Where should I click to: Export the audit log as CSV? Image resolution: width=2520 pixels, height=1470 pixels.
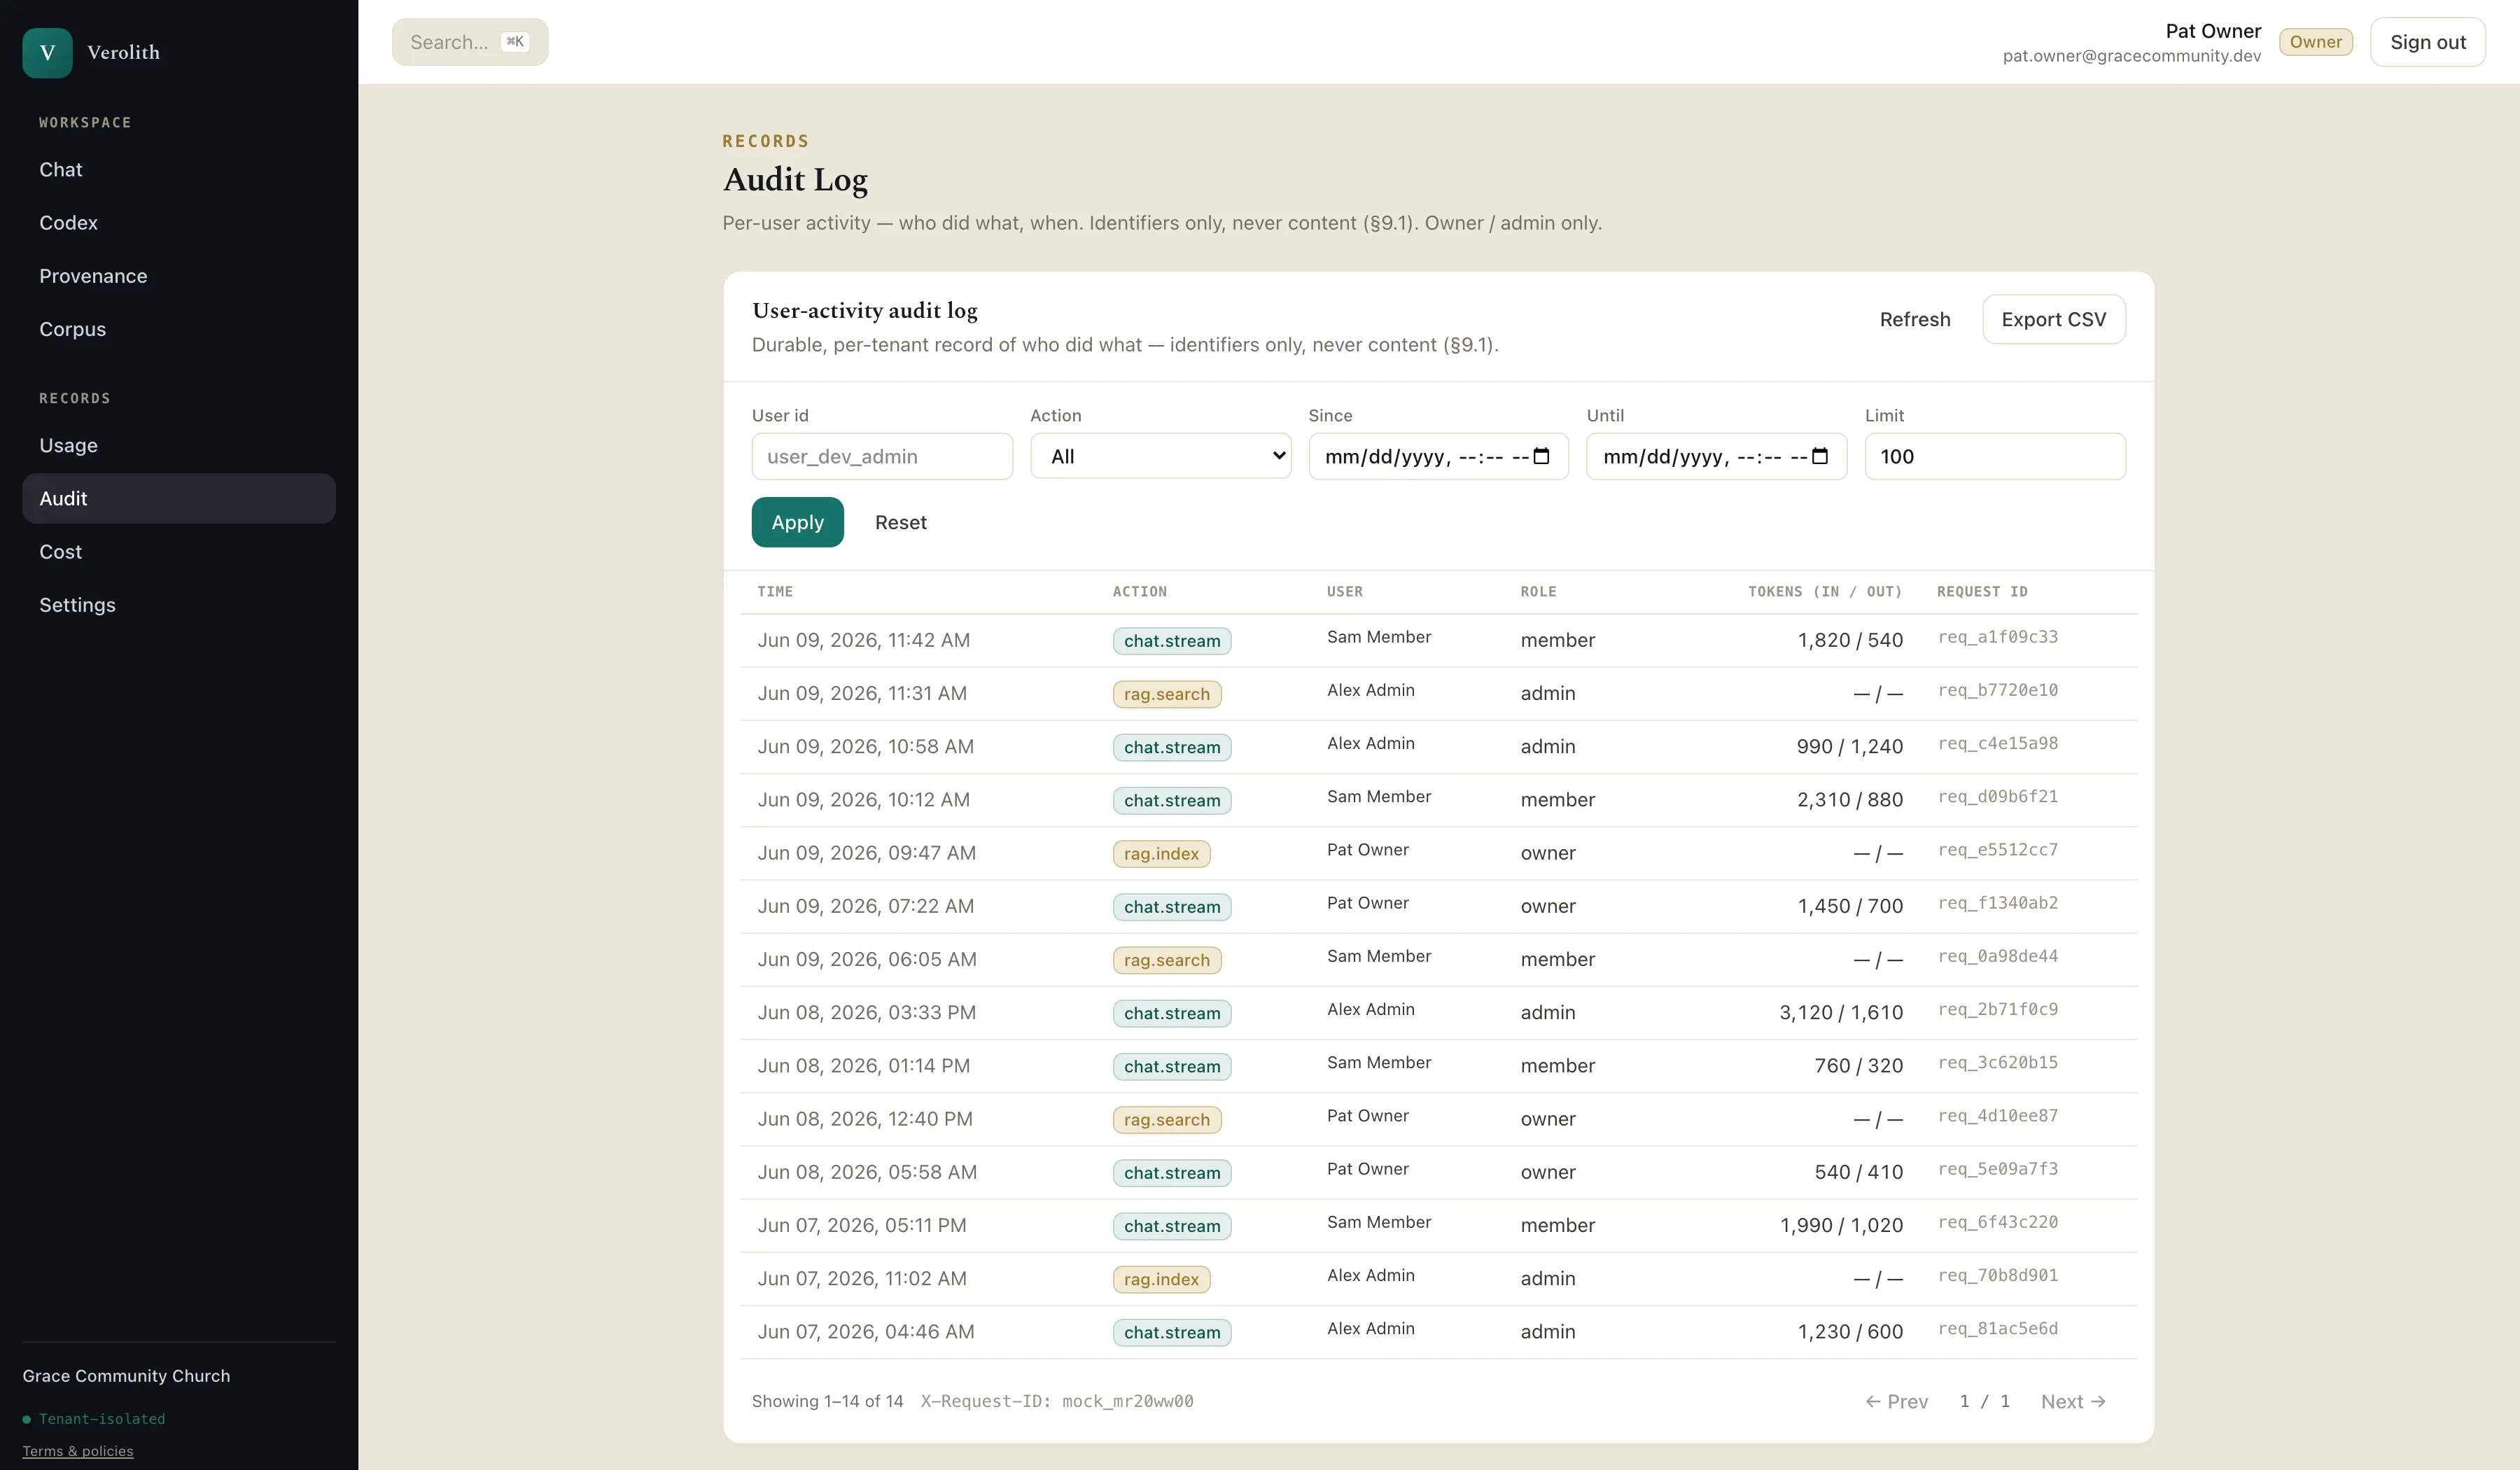2053,319
